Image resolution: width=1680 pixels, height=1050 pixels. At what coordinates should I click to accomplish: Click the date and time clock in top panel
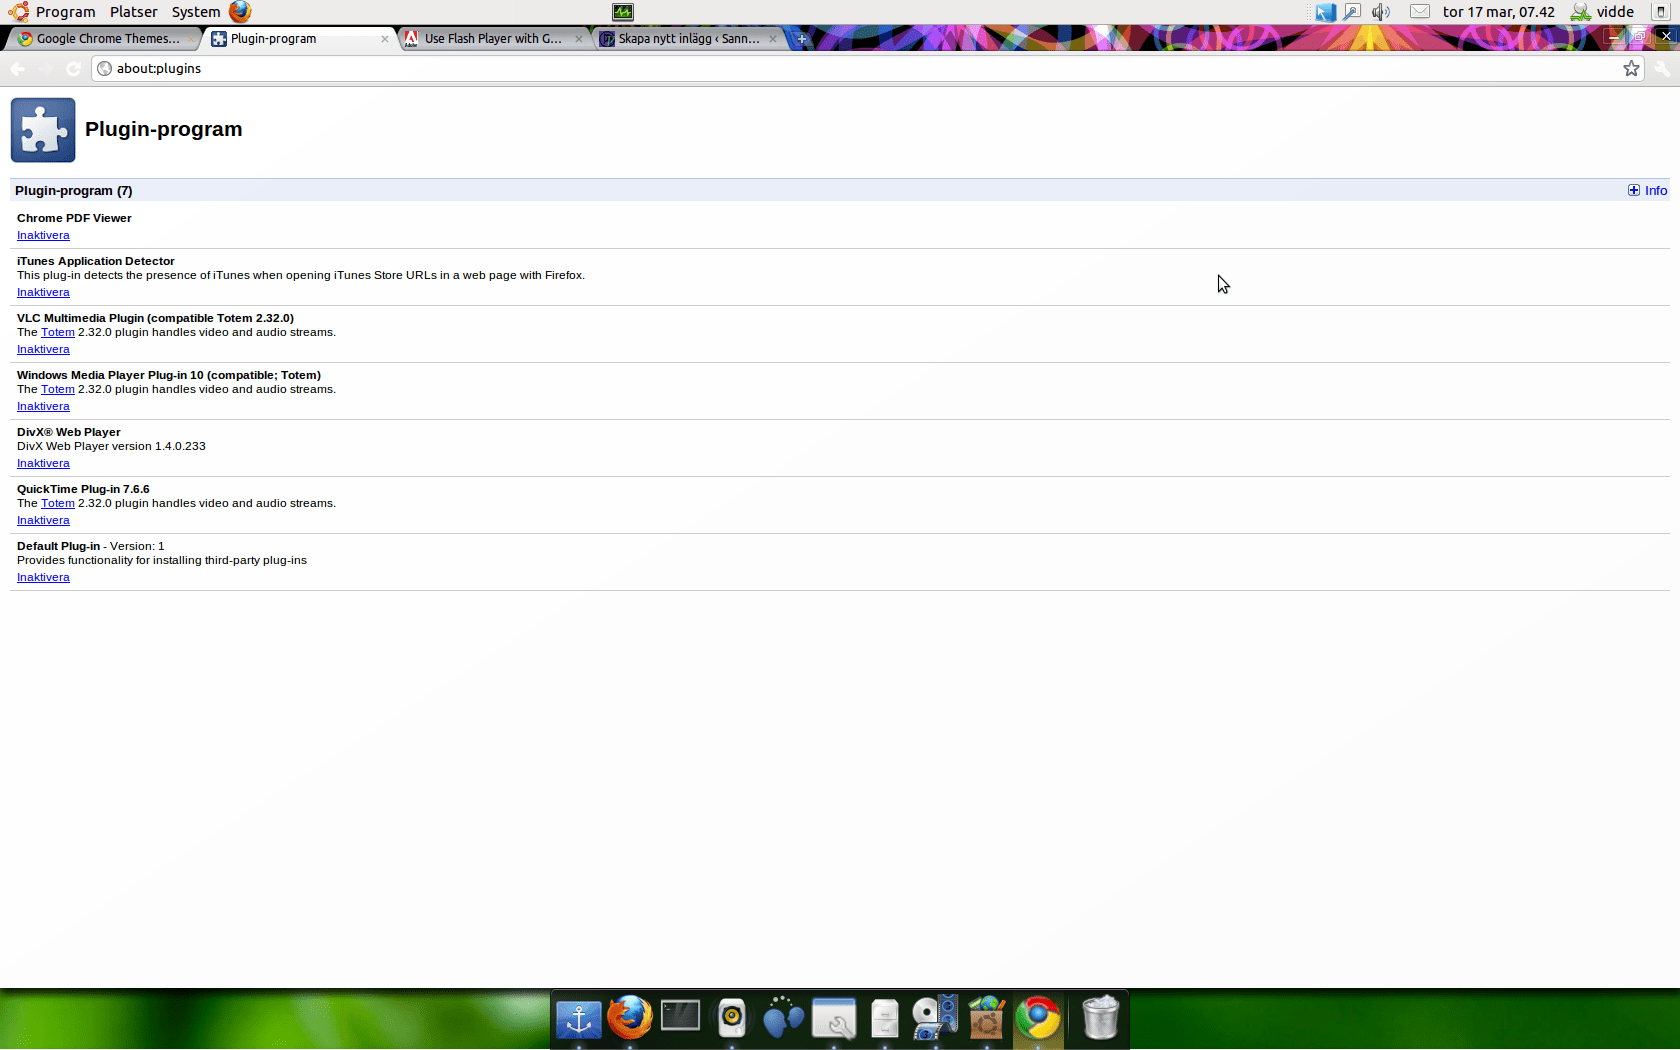click(1499, 12)
